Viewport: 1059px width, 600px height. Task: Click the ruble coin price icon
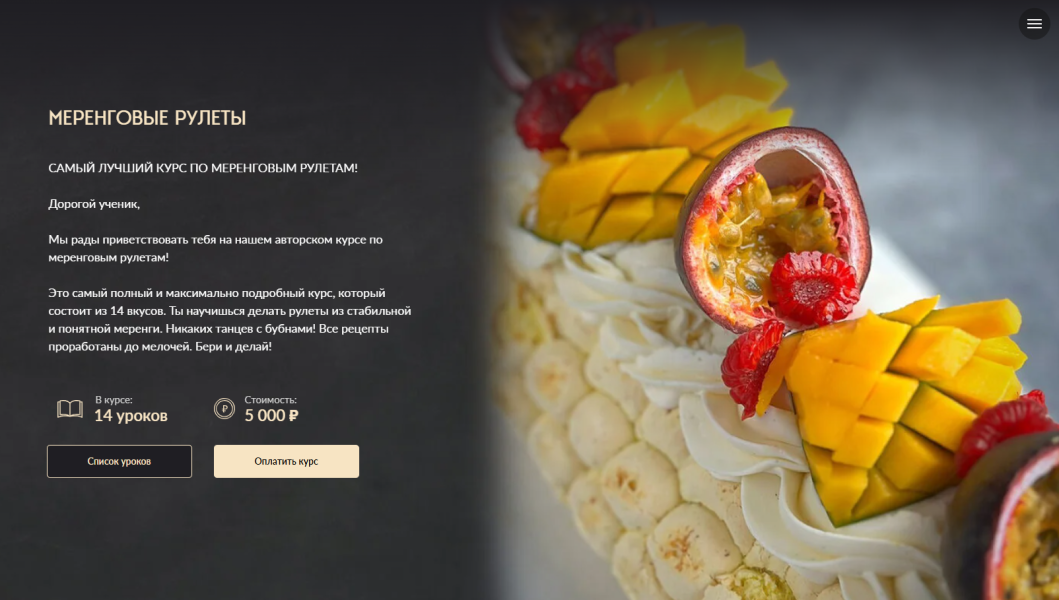224,408
